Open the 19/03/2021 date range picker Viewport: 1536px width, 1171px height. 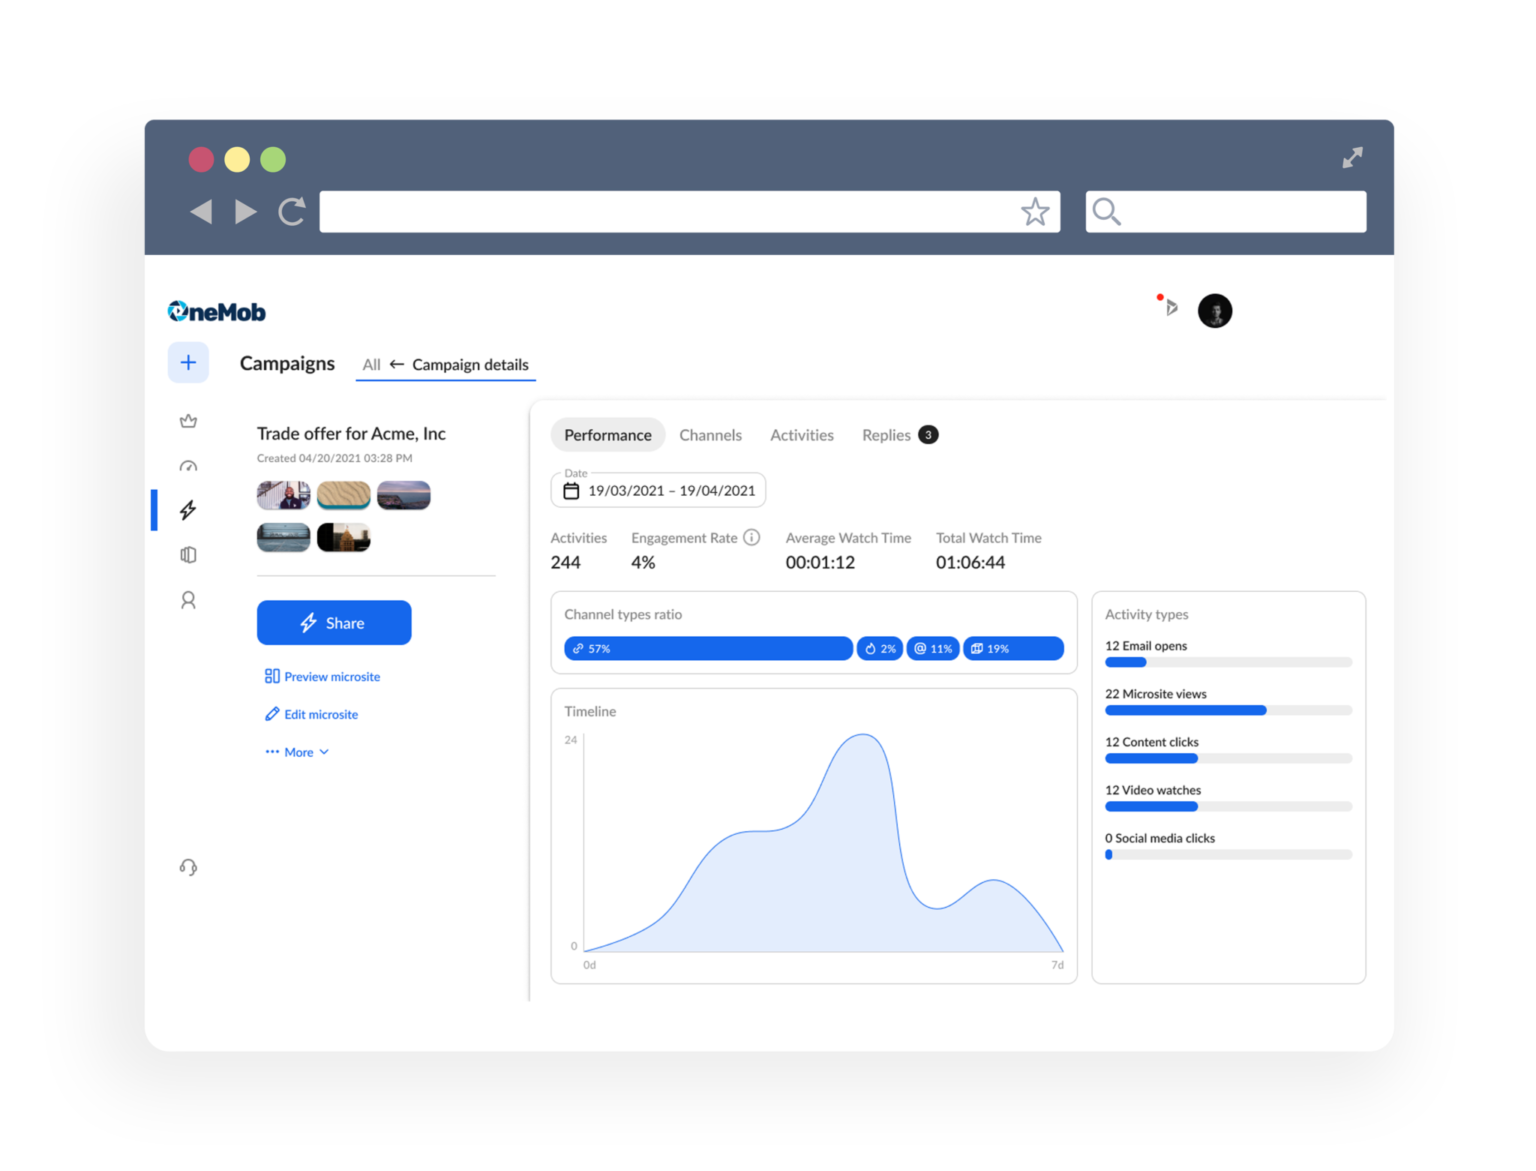coord(671,490)
